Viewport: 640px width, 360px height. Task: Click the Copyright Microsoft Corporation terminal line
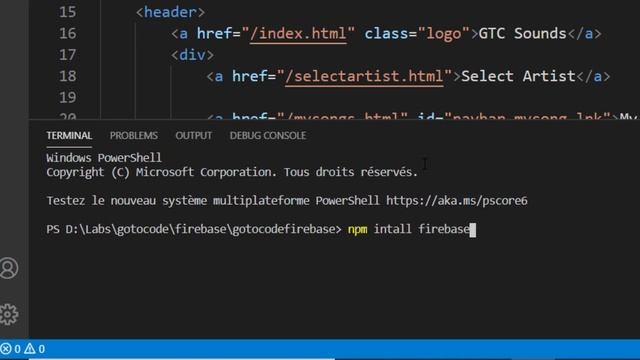(232, 172)
